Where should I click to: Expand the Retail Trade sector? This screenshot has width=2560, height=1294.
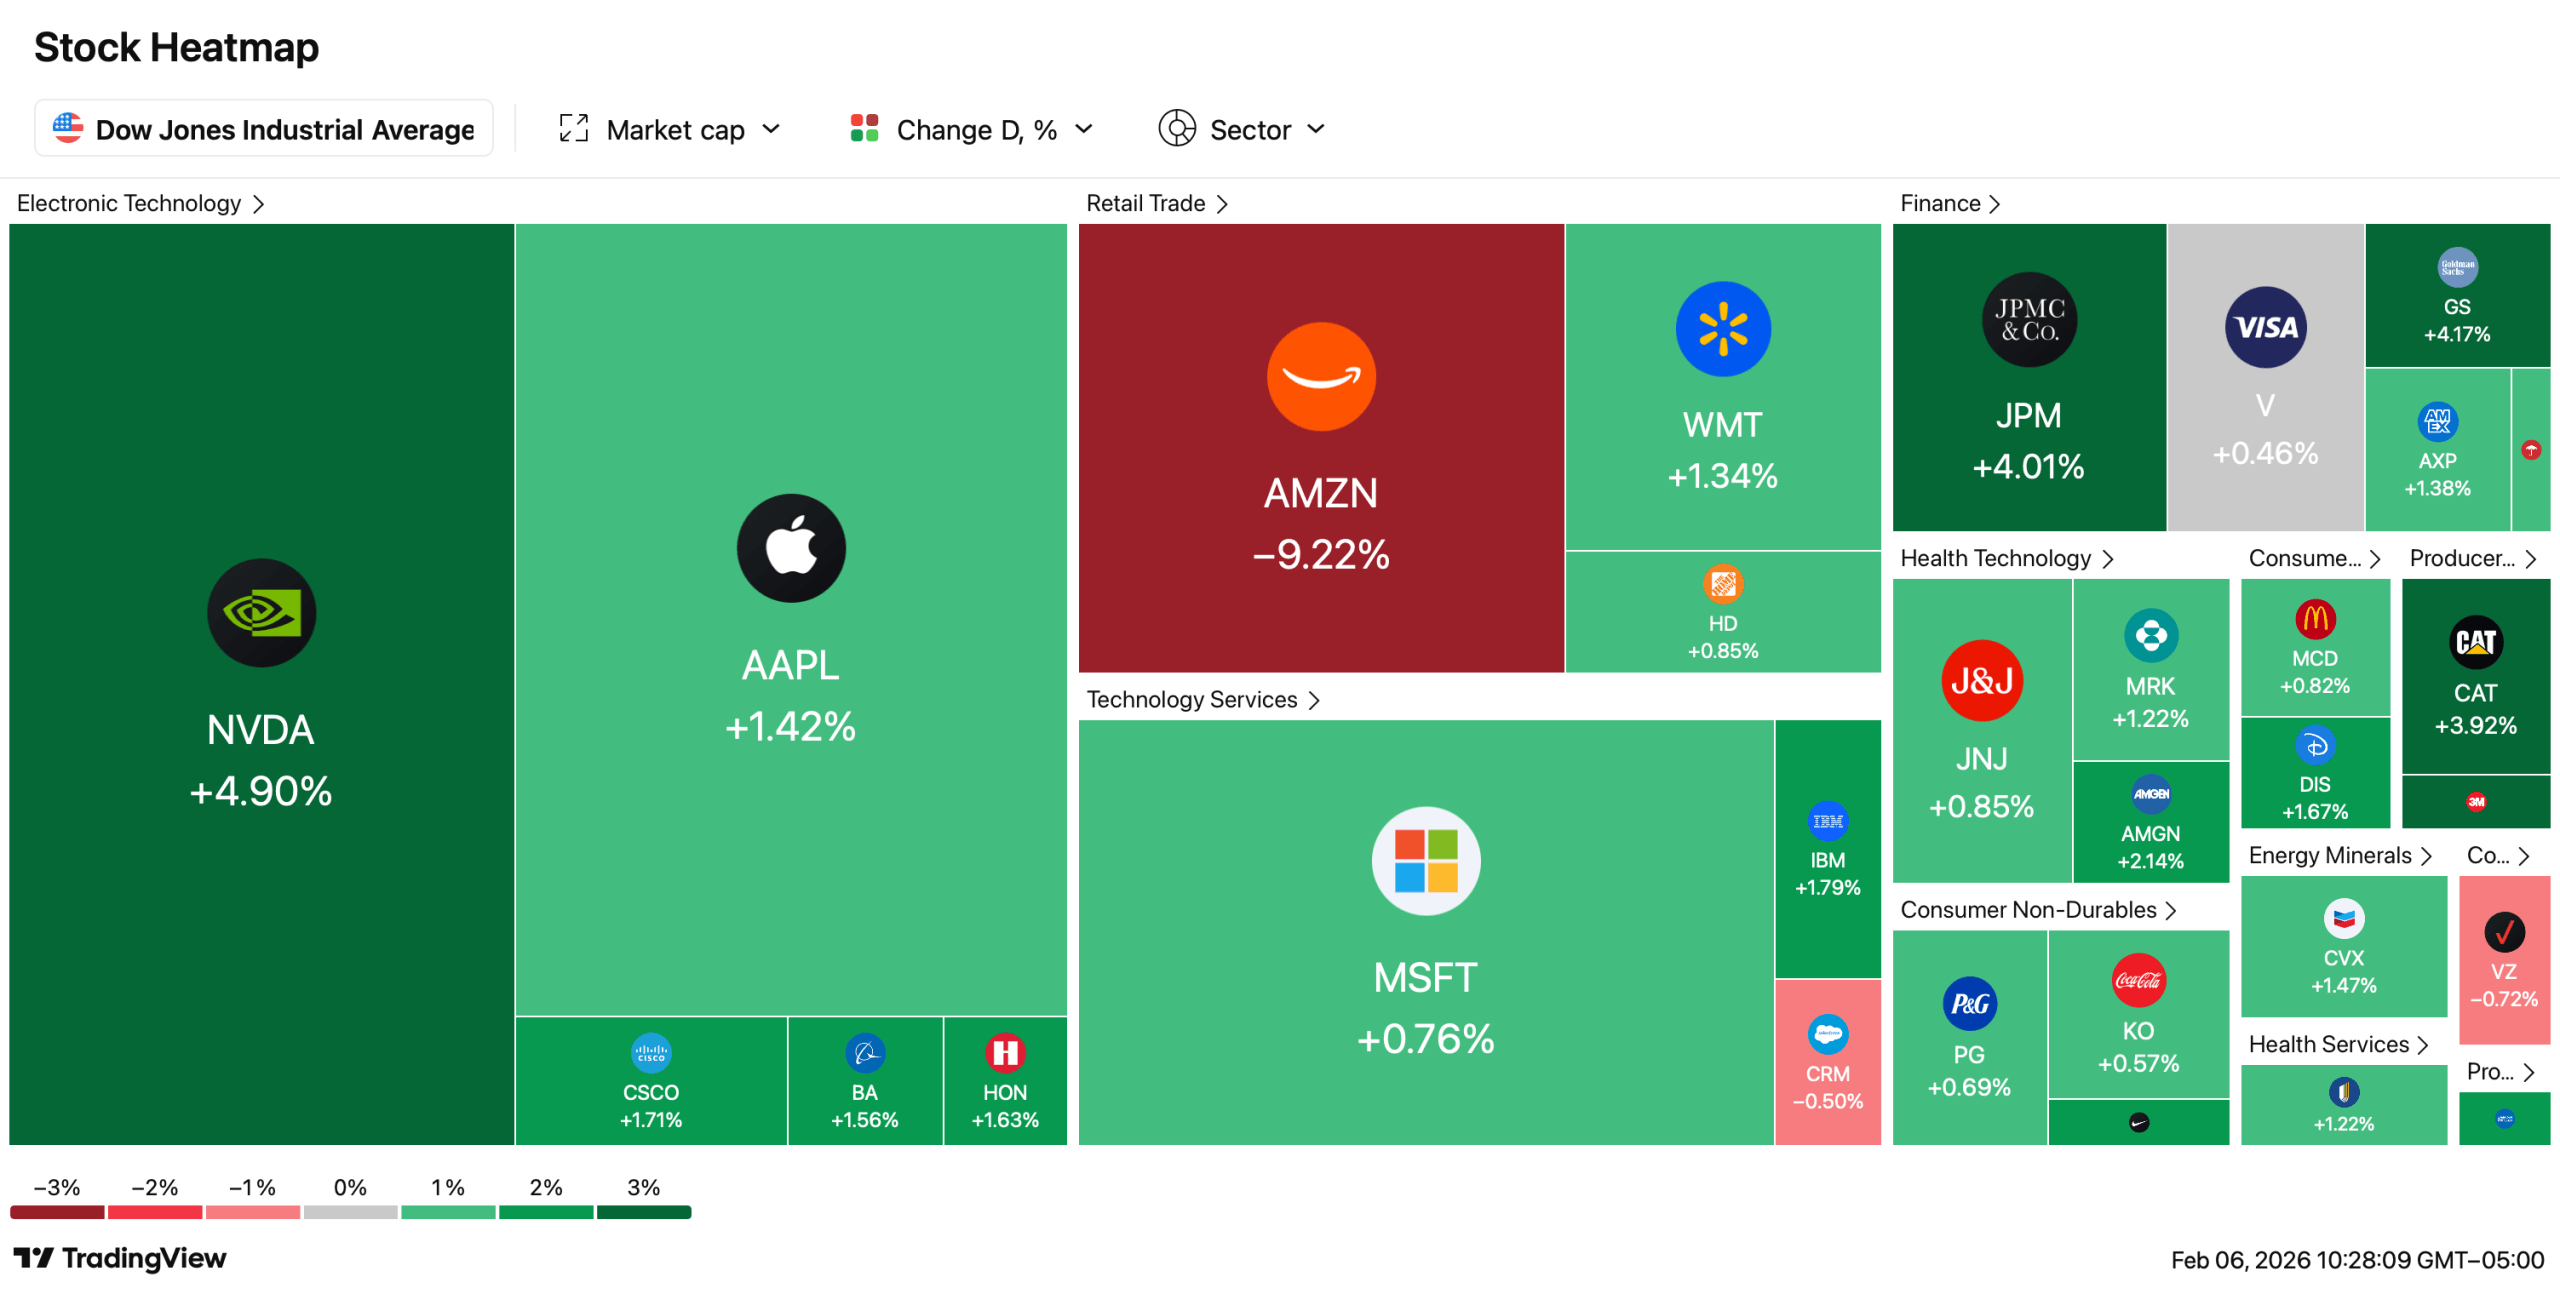[x=1157, y=203]
